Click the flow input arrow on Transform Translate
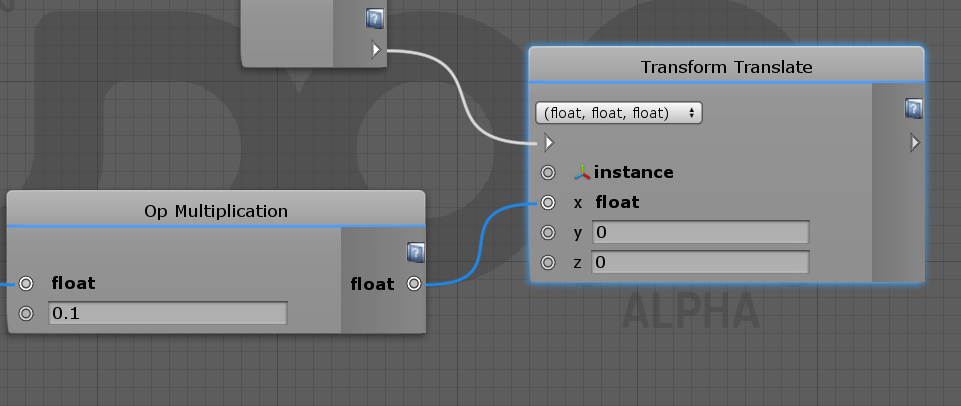 click(549, 143)
